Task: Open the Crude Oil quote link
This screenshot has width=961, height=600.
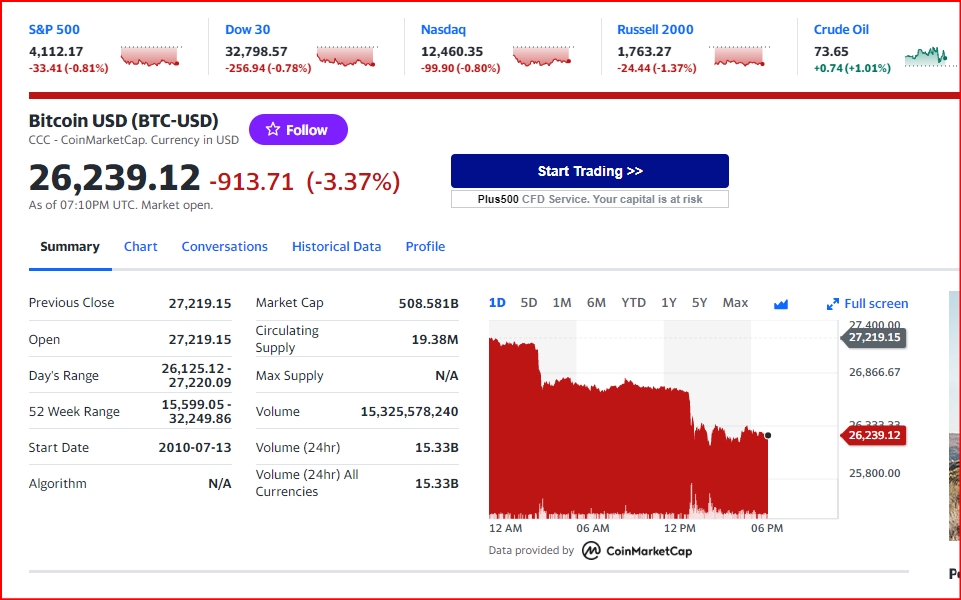Action: tap(841, 29)
